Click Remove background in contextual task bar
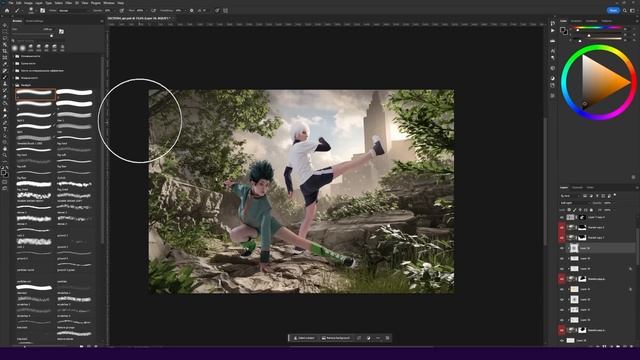This screenshot has width=640, height=360. tap(336, 338)
